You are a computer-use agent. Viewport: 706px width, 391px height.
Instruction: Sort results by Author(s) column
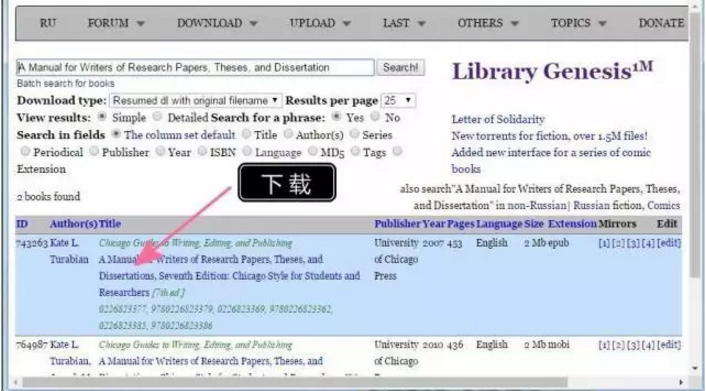tap(73, 224)
